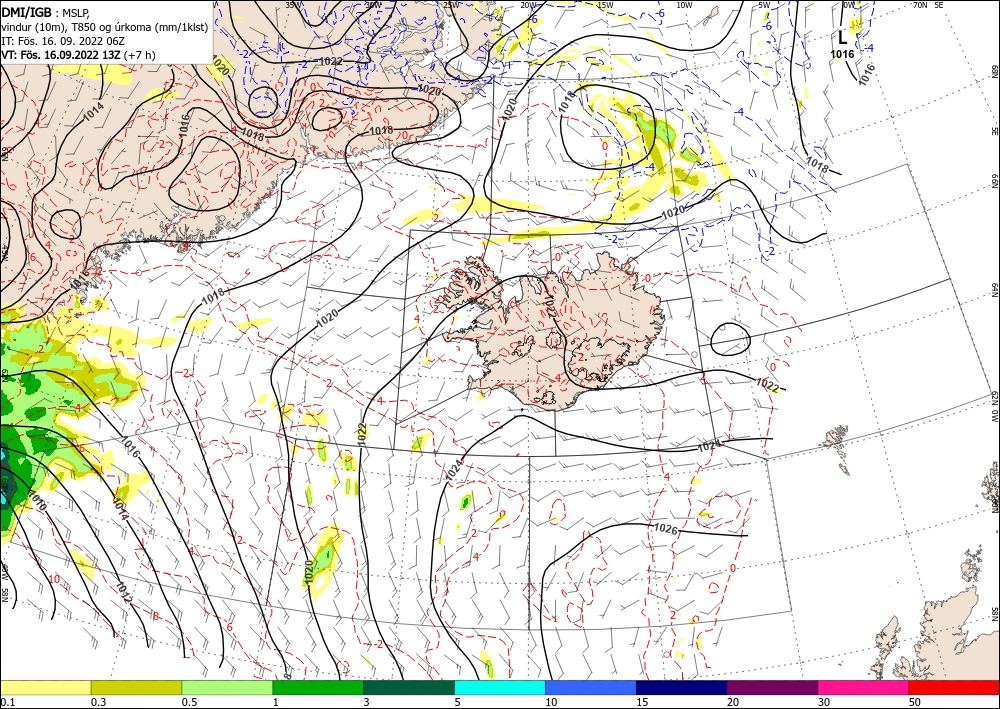
Task: Click the 'IT: Fös. 16. 09. 2022 06Z' line
Action: point(63,41)
